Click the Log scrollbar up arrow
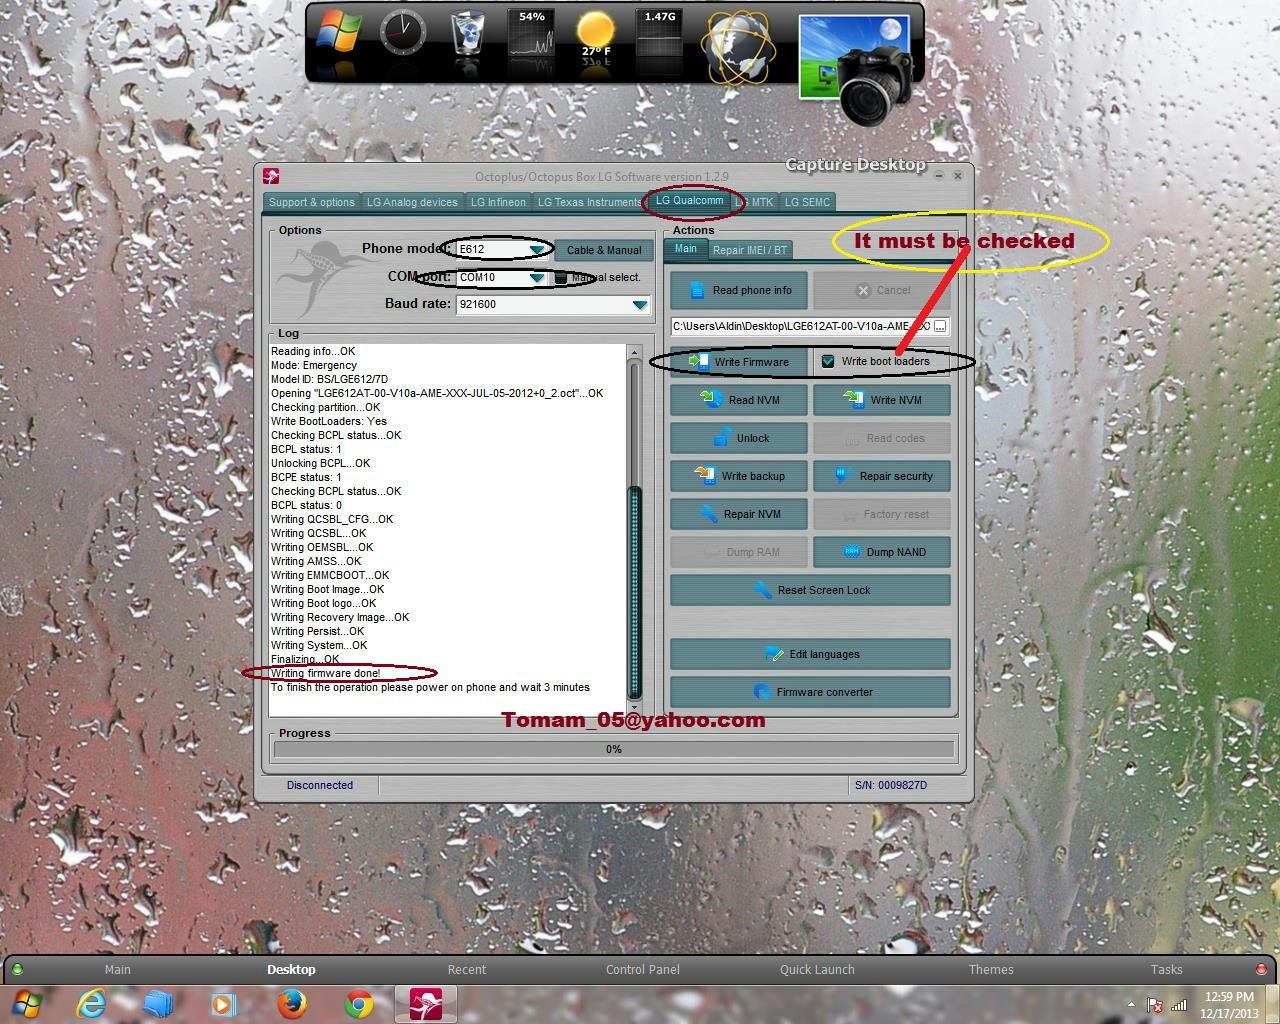The width and height of the screenshot is (1280, 1024). [633, 354]
